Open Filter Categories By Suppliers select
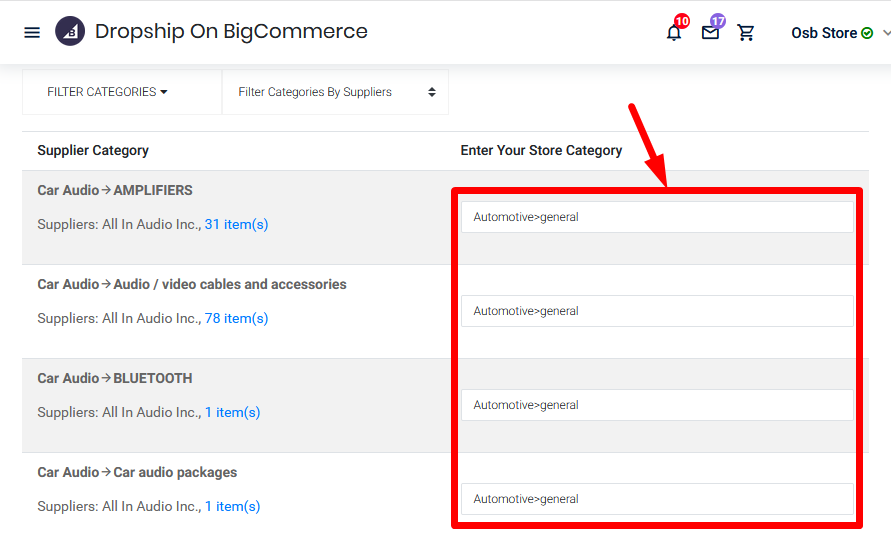Screen dimensions: 891x539 [x=335, y=92]
